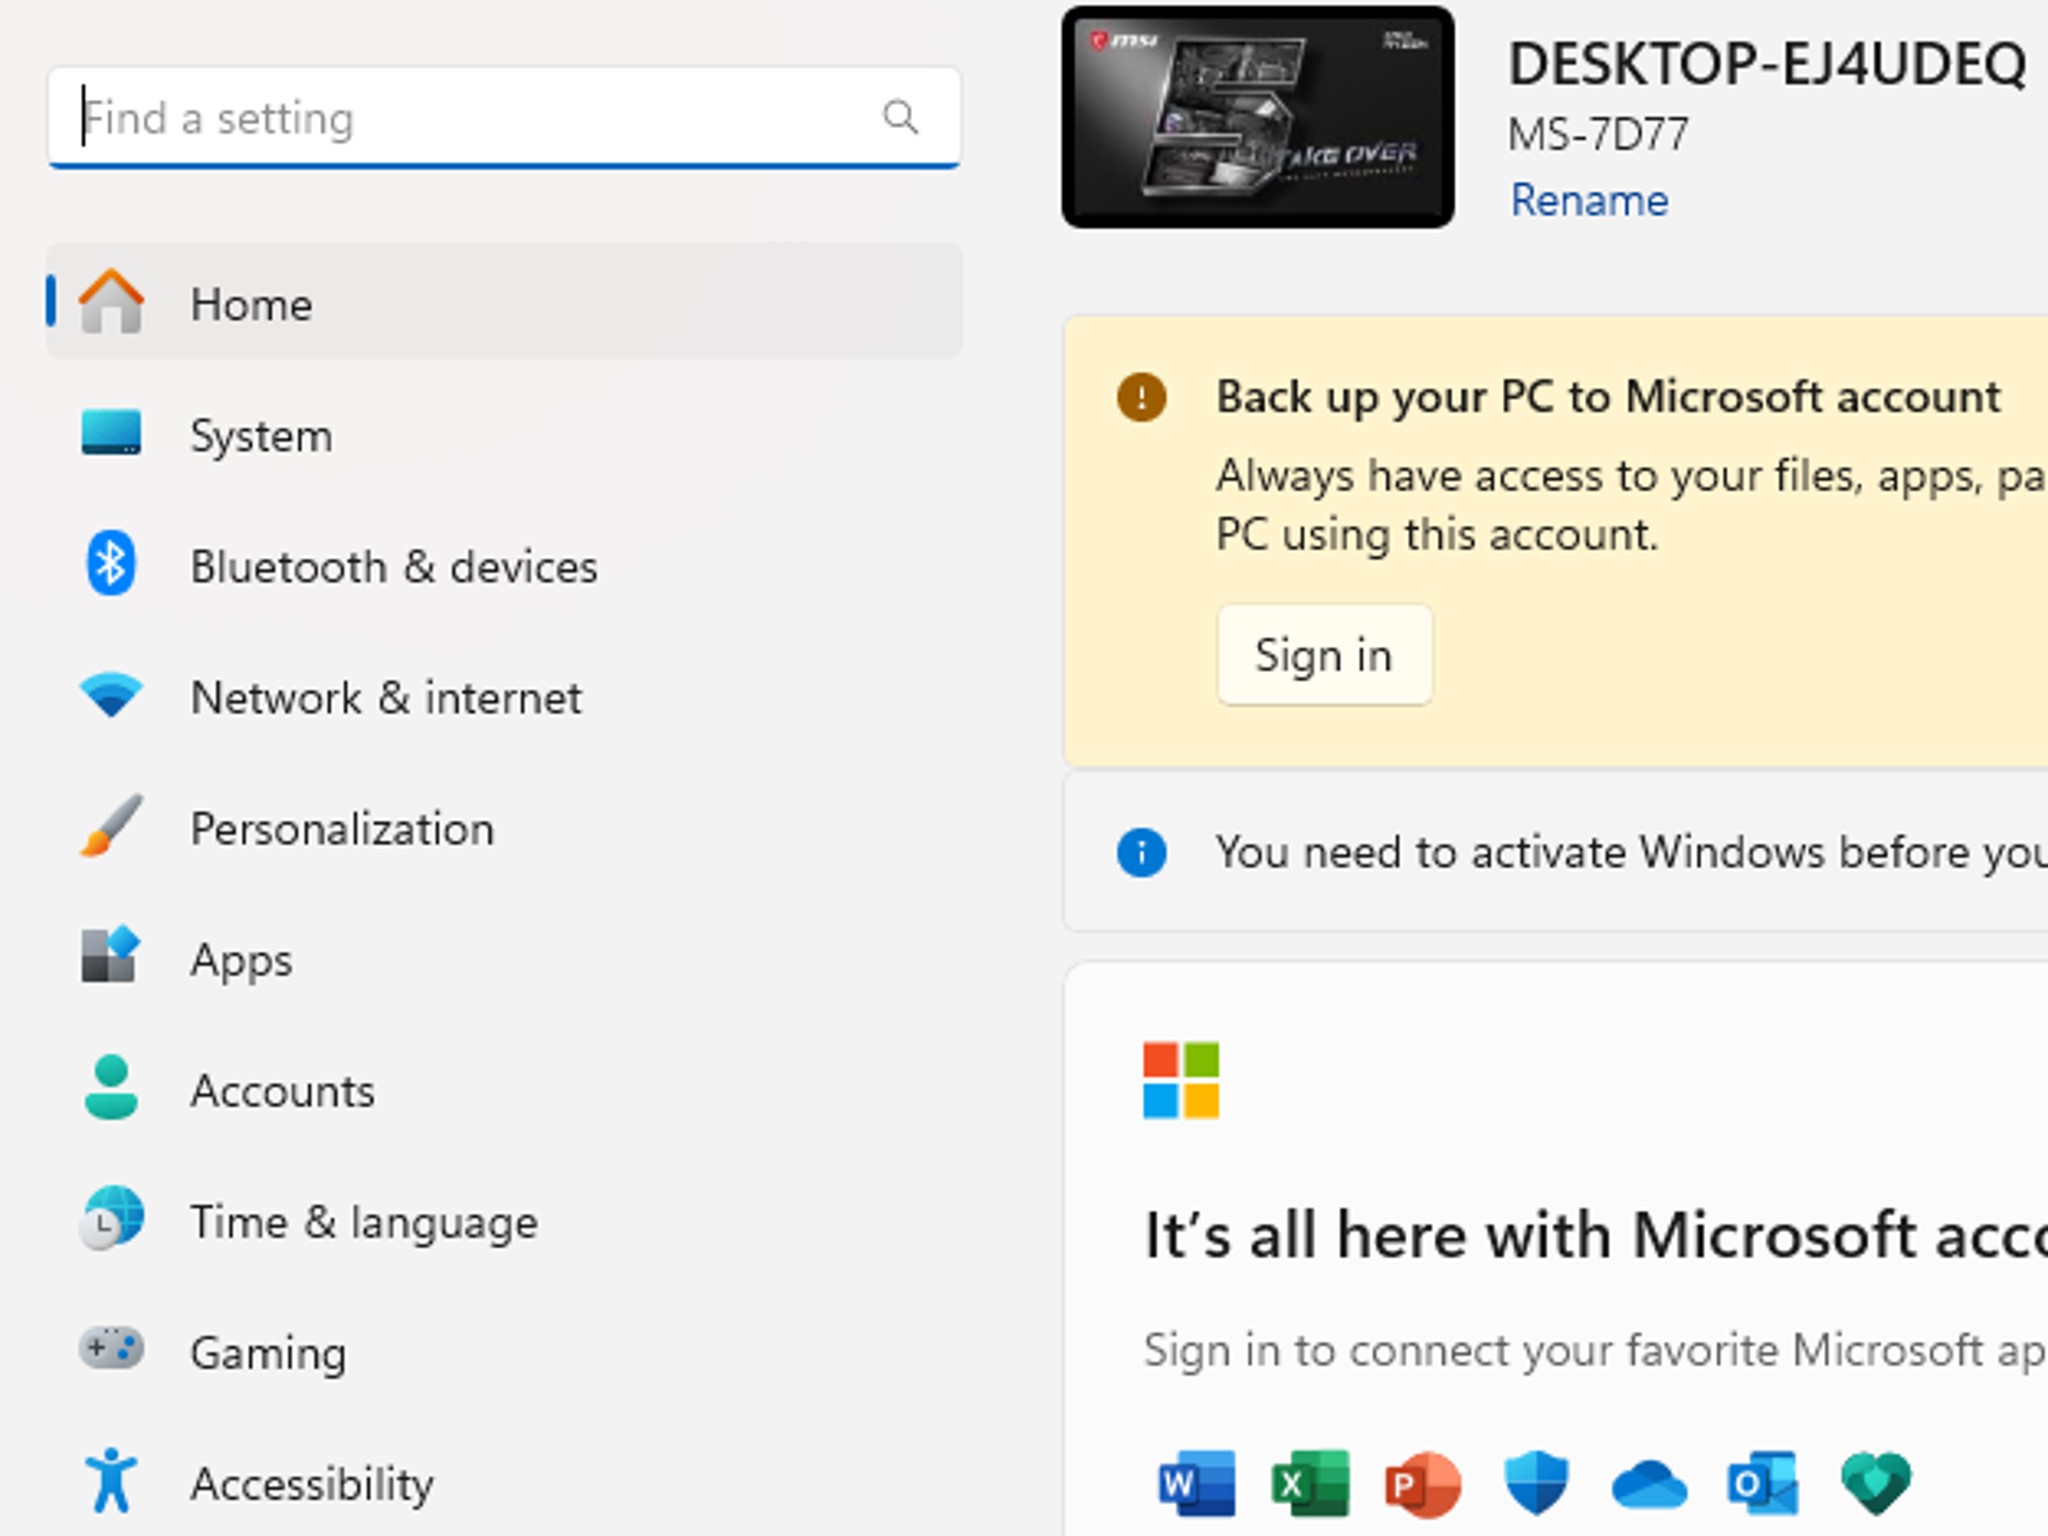
Task: Open the Excel app icon
Action: tap(1310, 1483)
